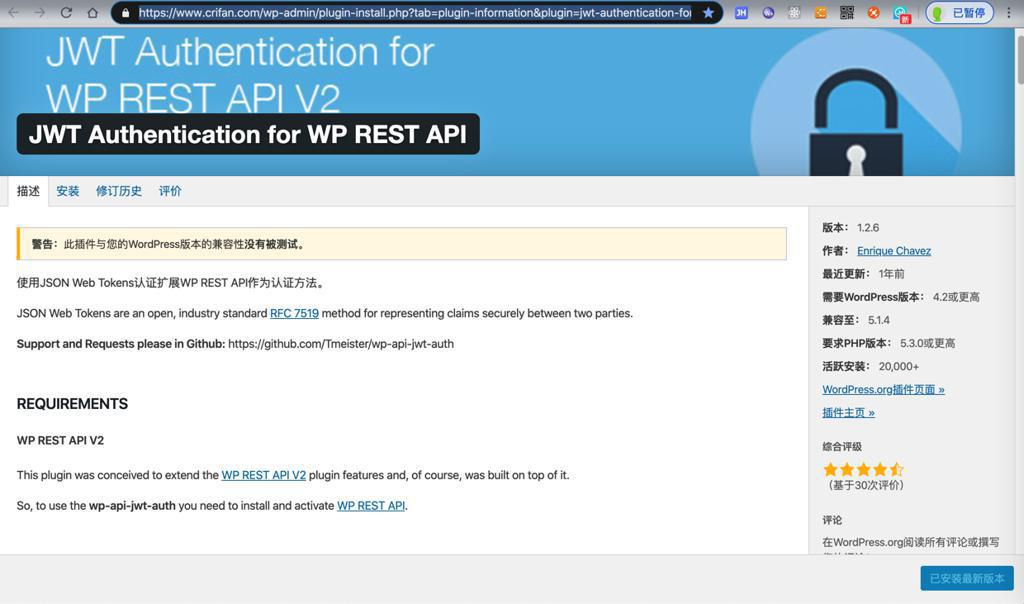Open the QR code extension icon
This screenshot has height=604, width=1024.
point(847,12)
